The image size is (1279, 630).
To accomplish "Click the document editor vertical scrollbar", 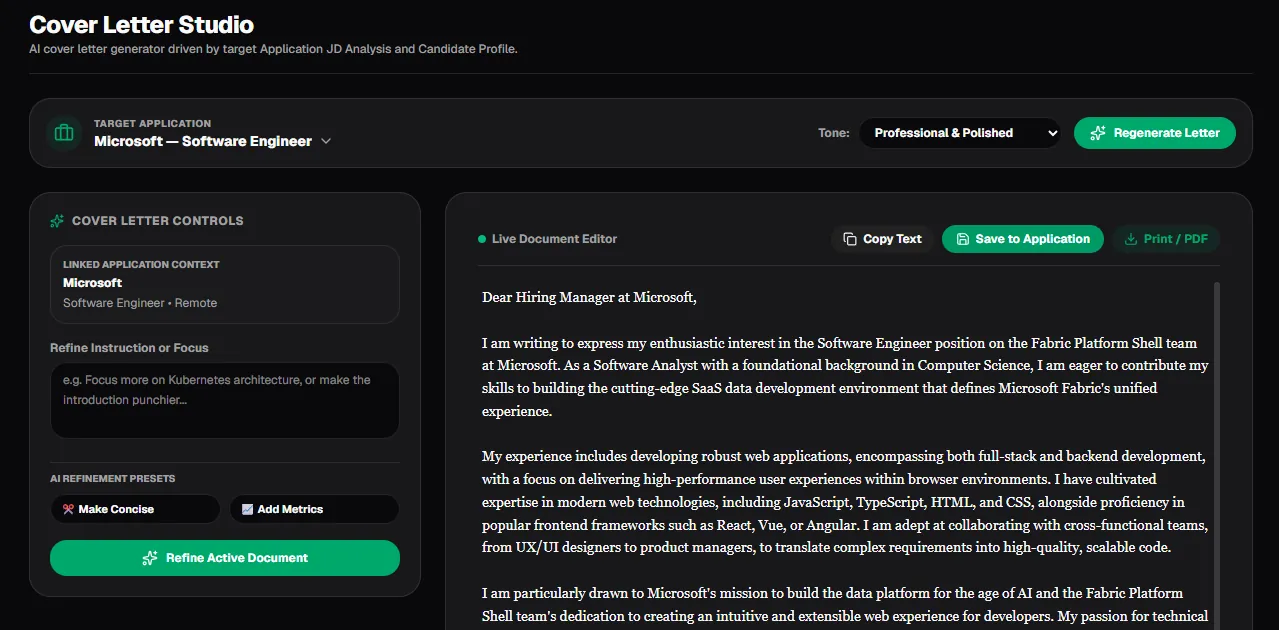I will pos(1217,455).
